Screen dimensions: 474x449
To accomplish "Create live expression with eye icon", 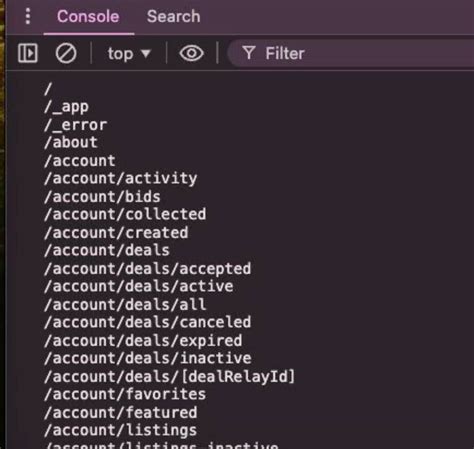I will [191, 53].
